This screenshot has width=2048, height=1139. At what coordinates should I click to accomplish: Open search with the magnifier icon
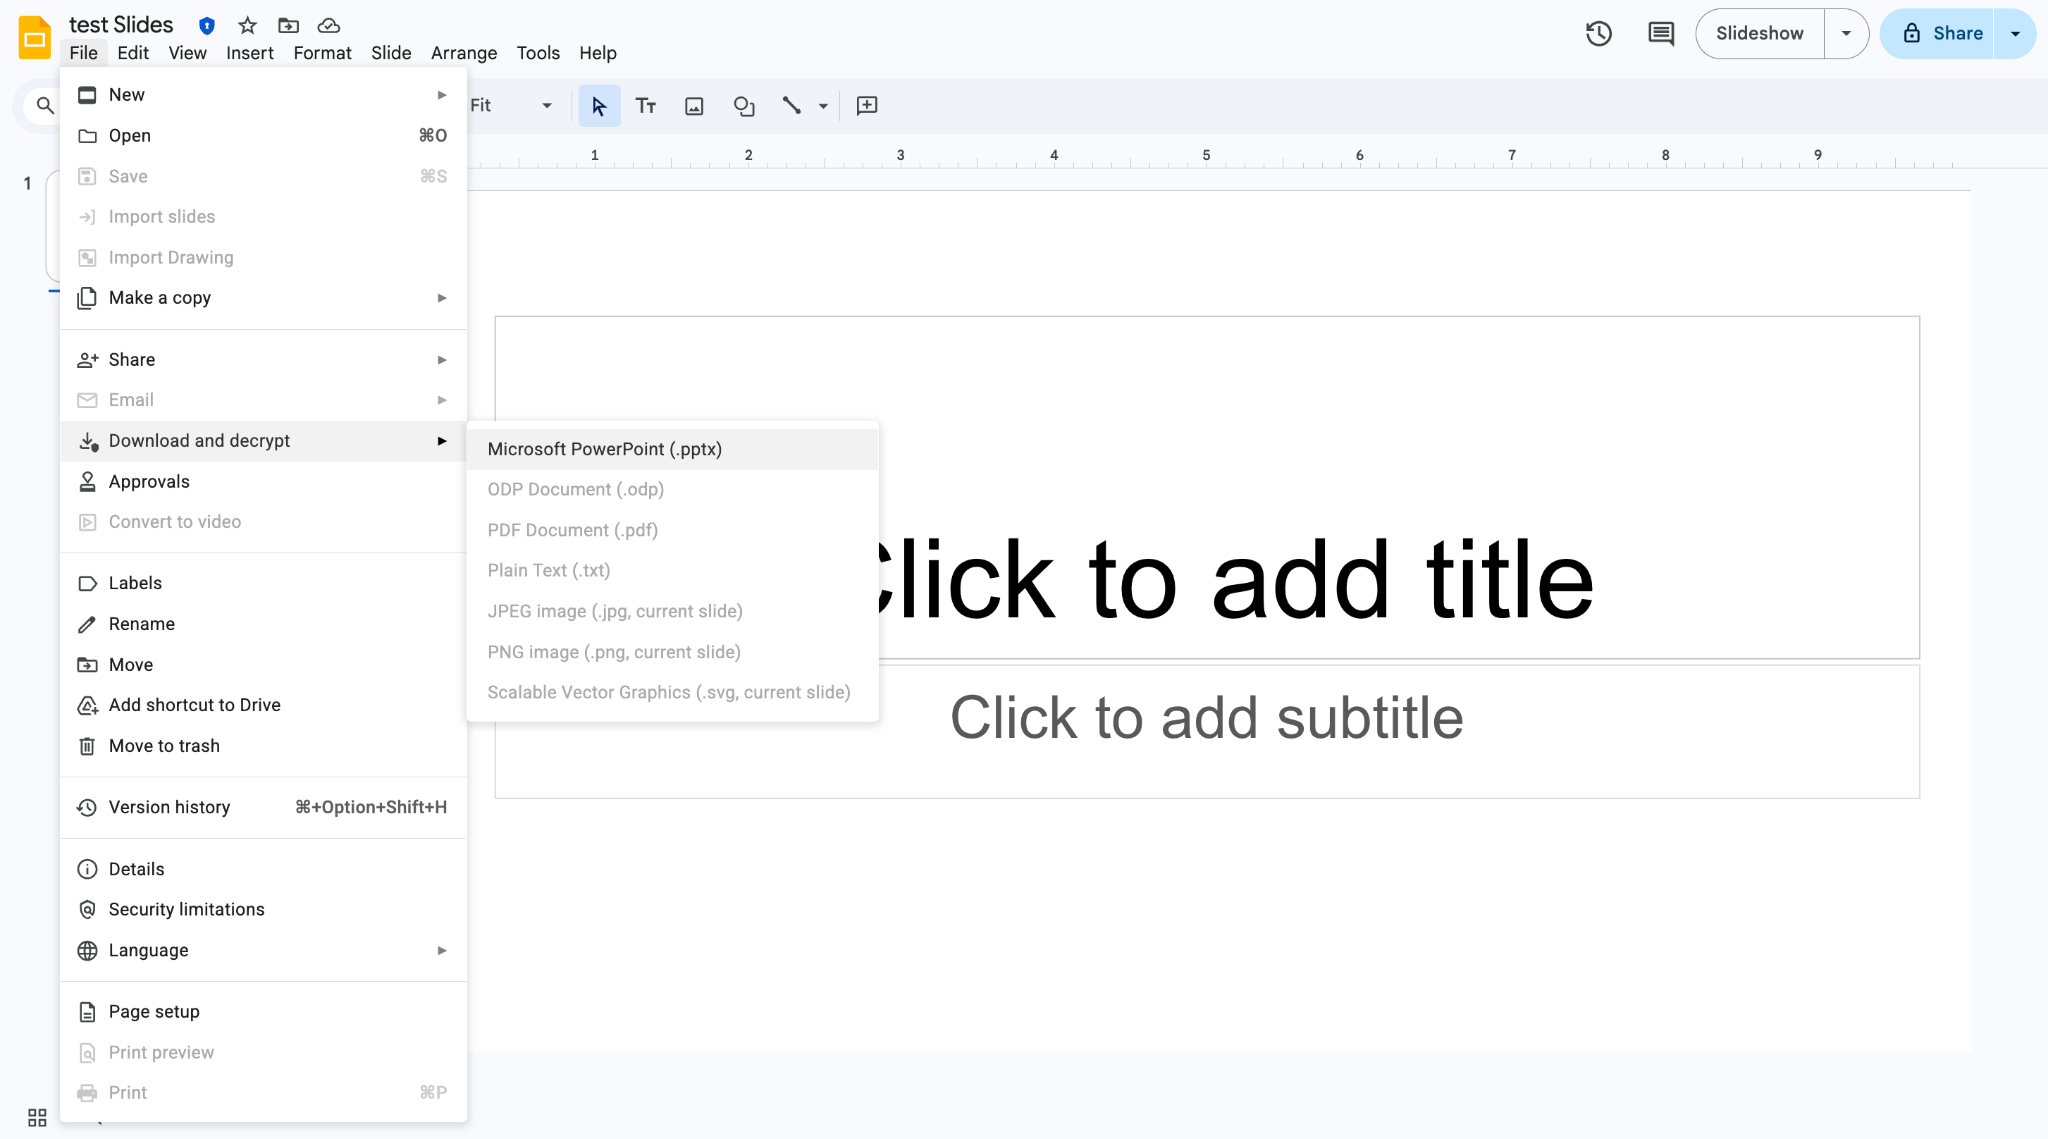(44, 105)
